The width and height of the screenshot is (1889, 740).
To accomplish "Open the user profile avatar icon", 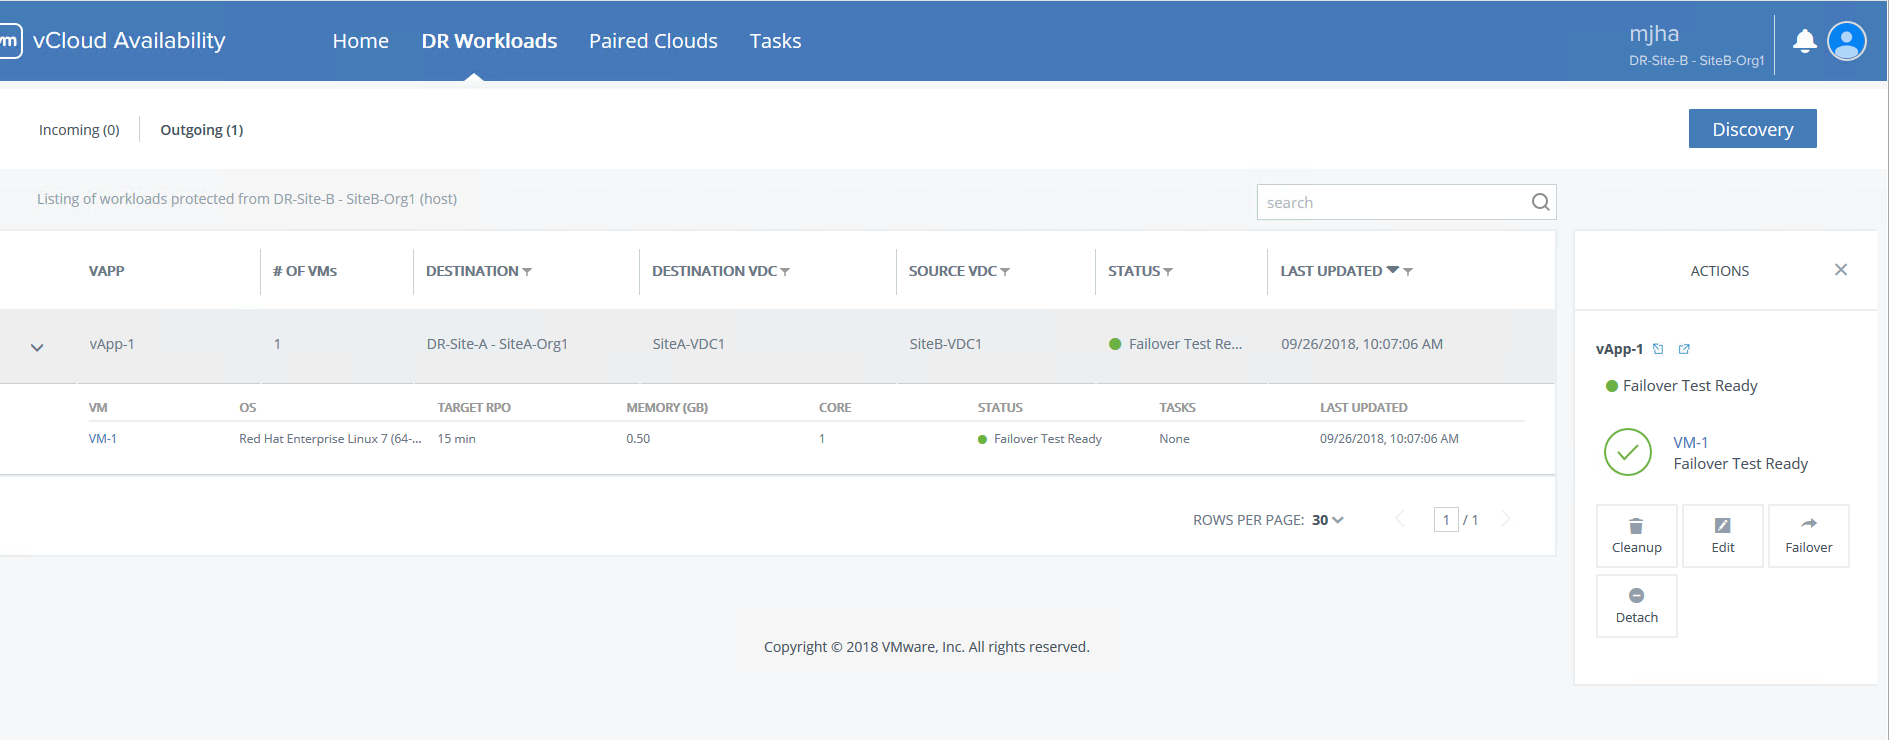I will coord(1846,41).
